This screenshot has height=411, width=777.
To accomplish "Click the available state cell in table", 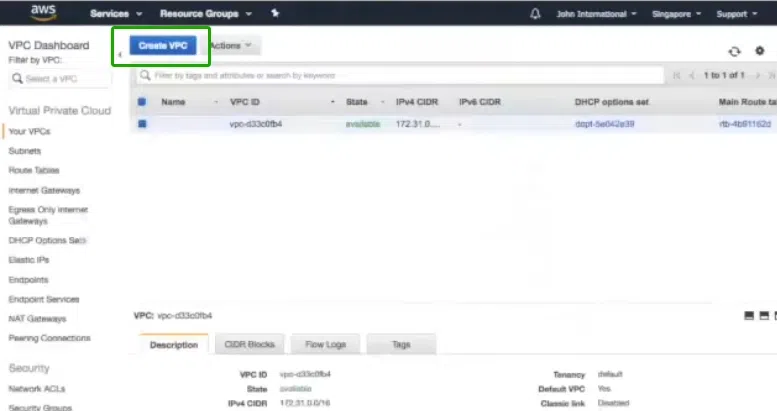I will click(x=363, y=124).
